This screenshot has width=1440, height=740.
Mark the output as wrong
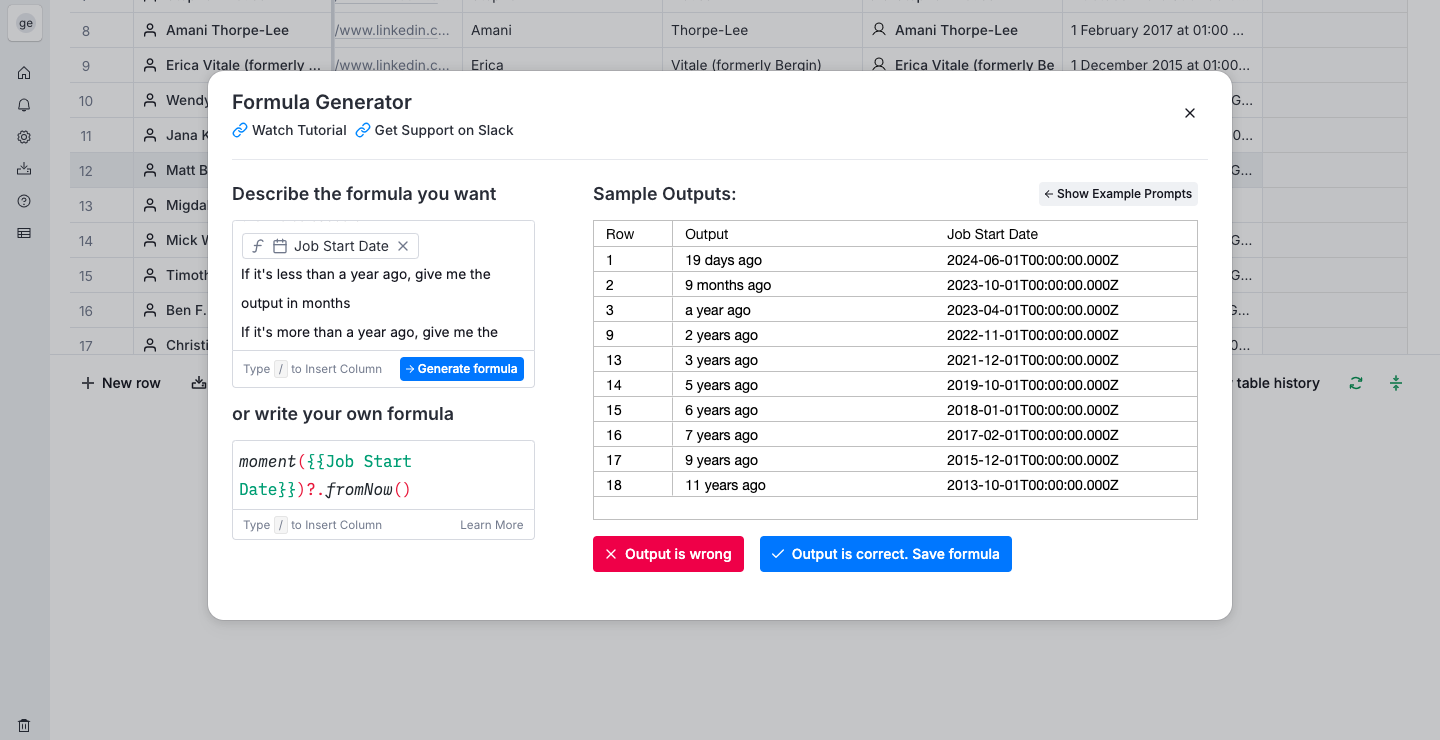pyautogui.click(x=668, y=554)
